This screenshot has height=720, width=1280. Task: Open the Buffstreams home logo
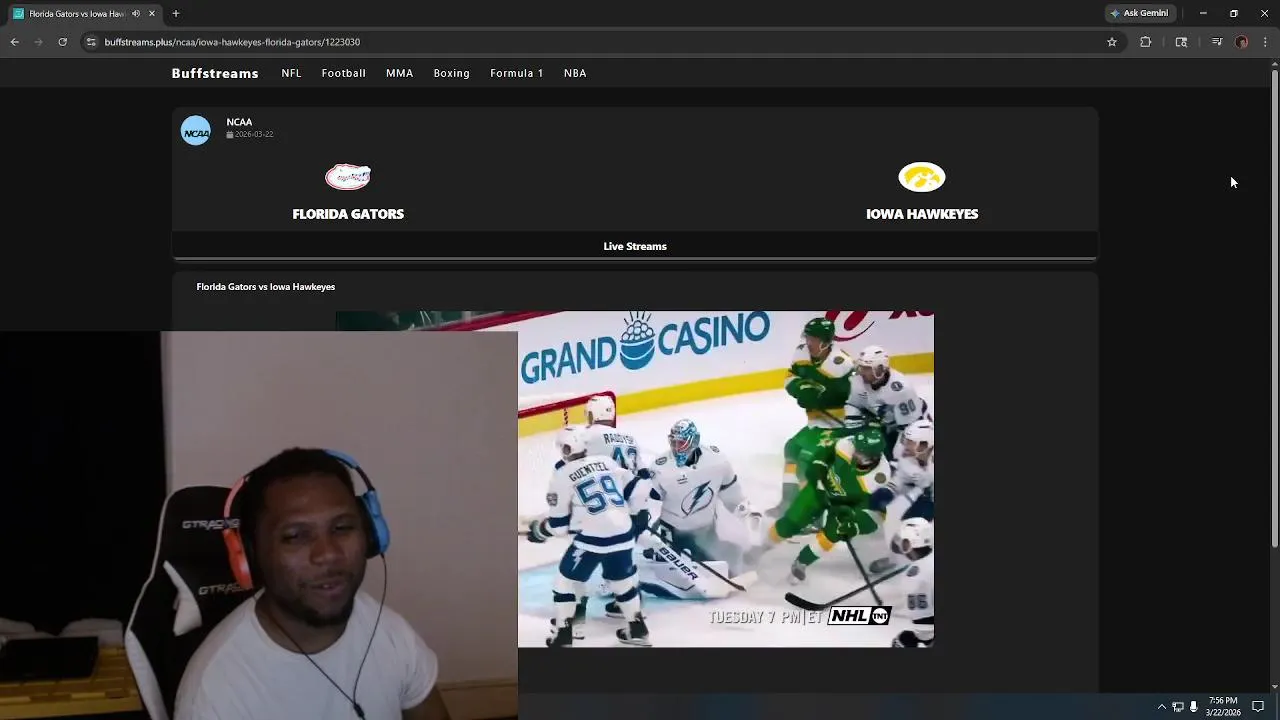[215, 73]
